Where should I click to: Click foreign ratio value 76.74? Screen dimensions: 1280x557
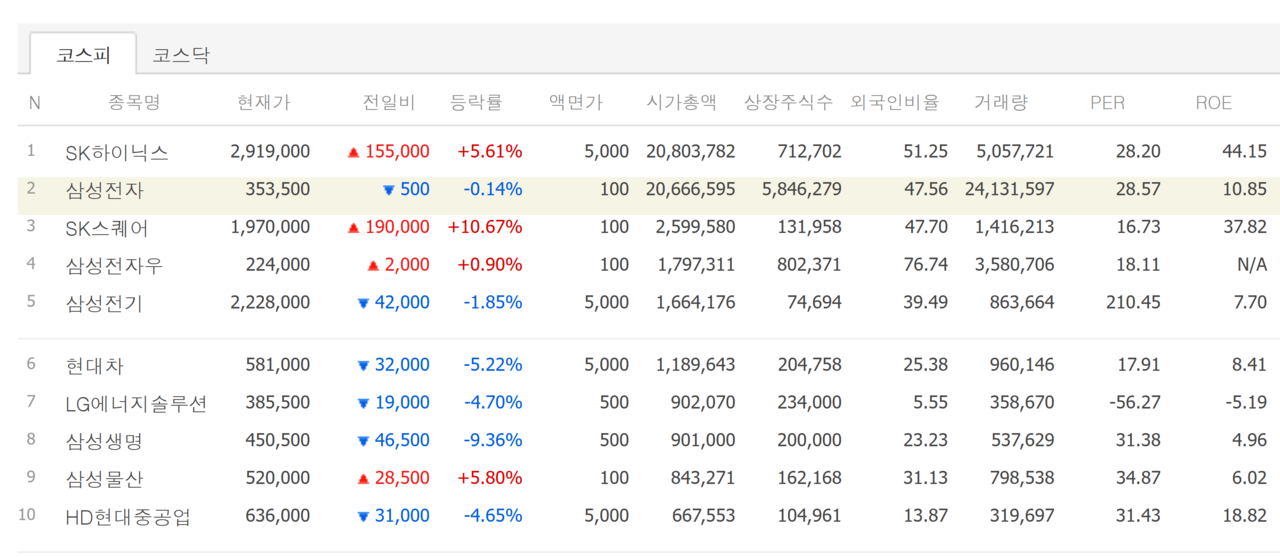(925, 265)
